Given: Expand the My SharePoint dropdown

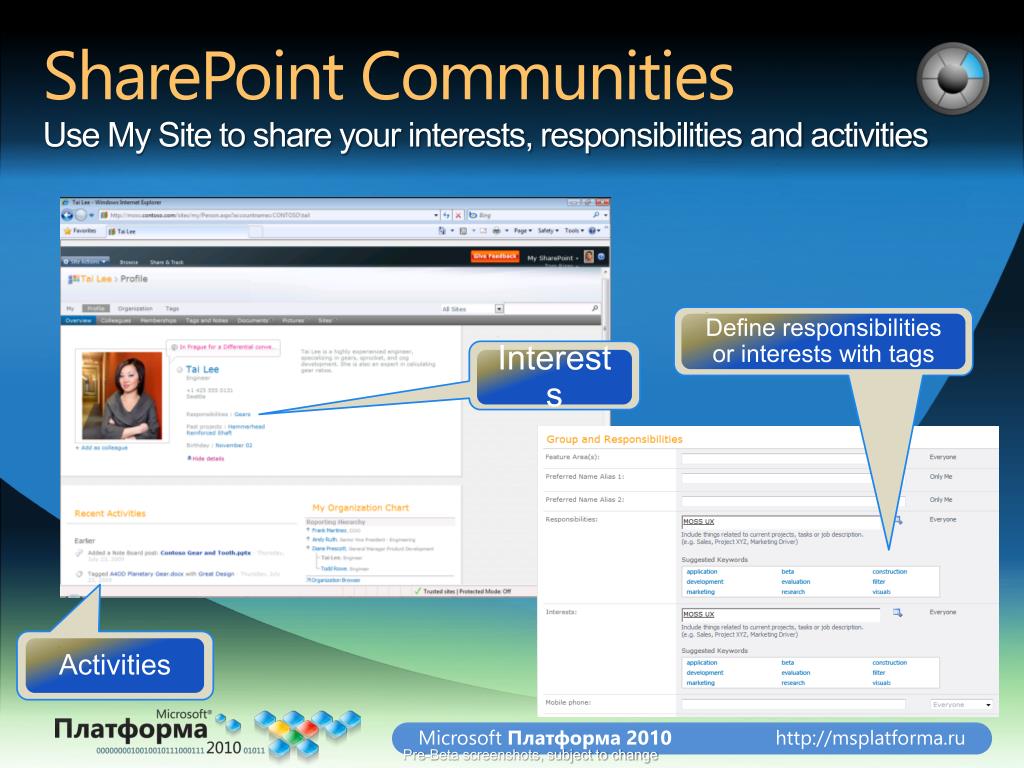Looking at the screenshot, I should pos(552,258).
